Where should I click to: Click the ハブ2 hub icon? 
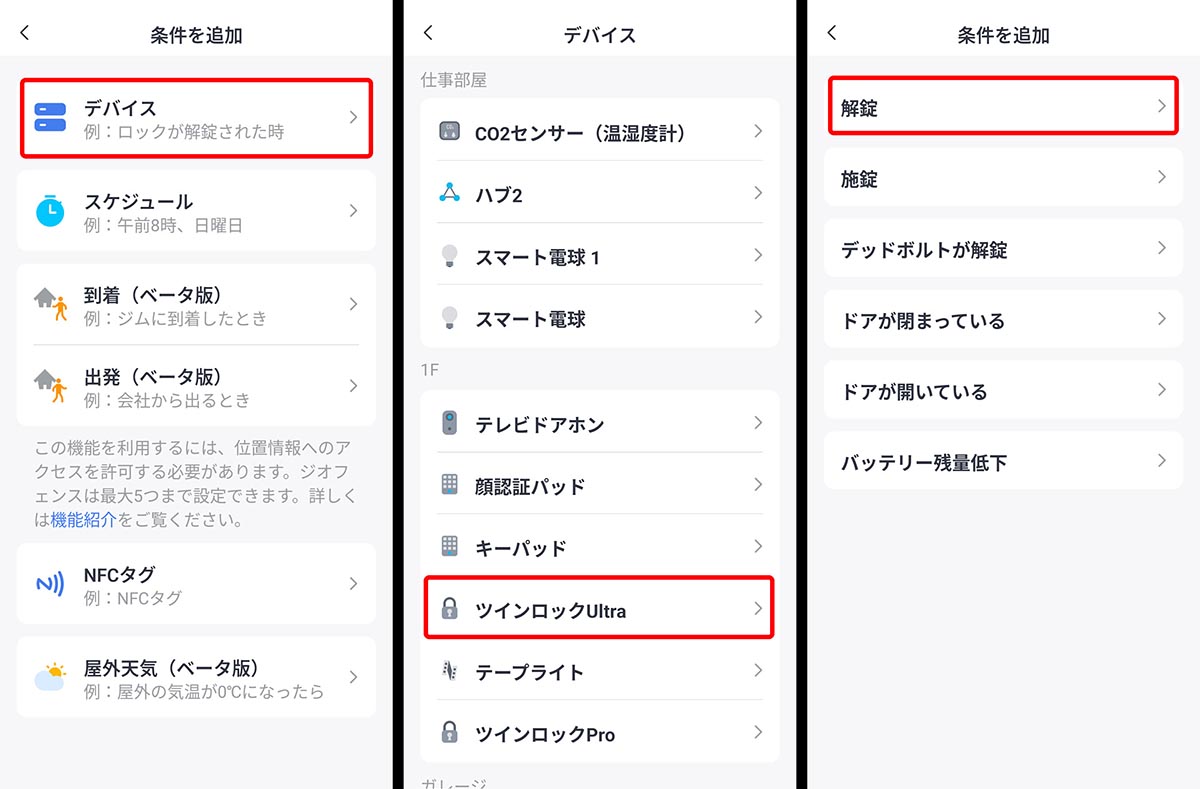[450, 193]
